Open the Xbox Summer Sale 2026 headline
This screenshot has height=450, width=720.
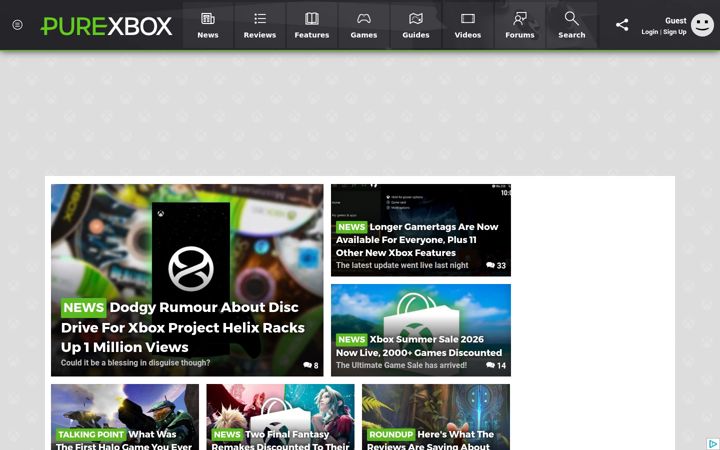point(419,346)
